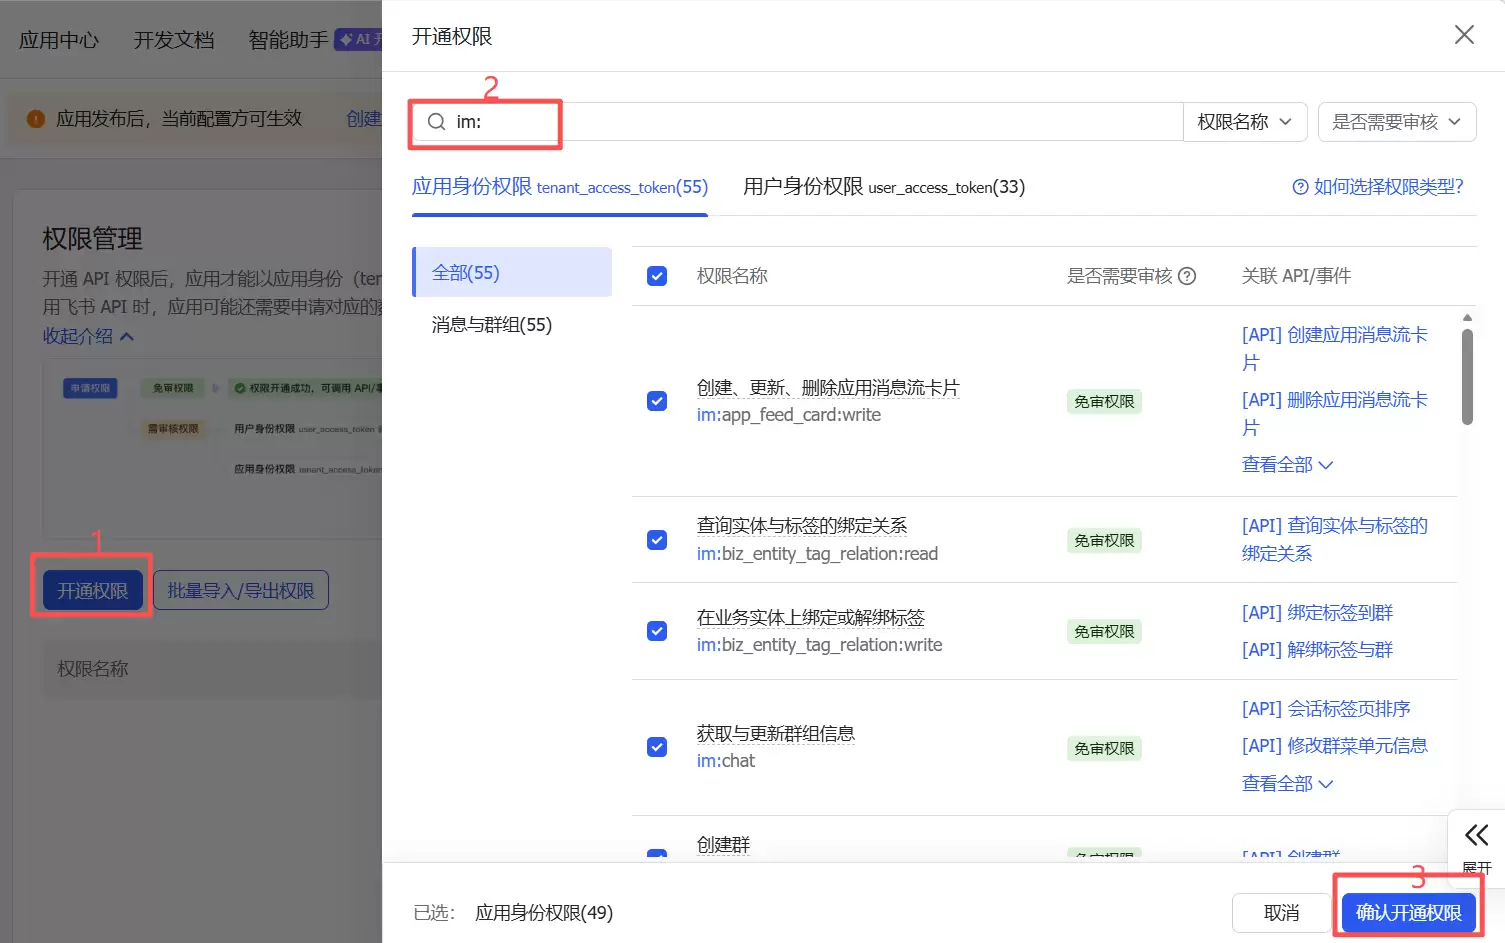
Task: Open the 是否需要审核 filter dropdown
Action: [x=1397, y=121]
